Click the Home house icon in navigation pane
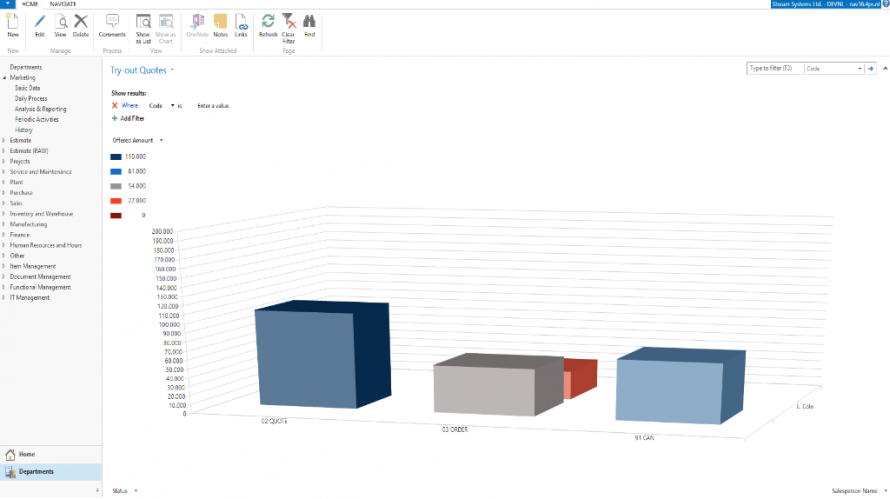 (x=10, y=455)
